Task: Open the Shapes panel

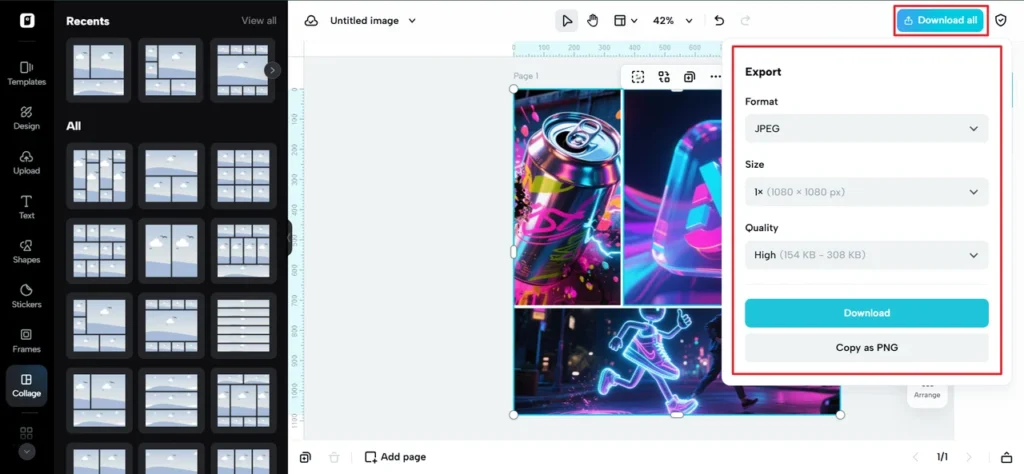Action: 26,251
